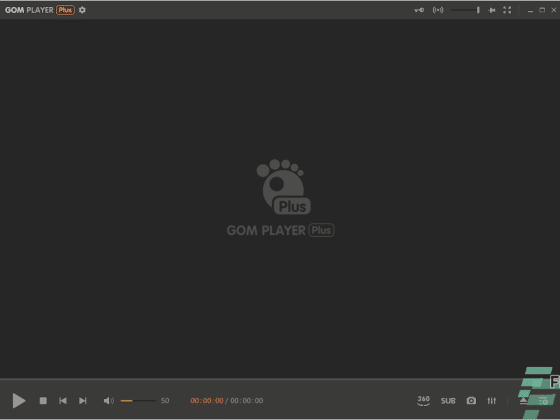Close the GOM Player window
Viewport: 560px width, 420px height.
[x=554, y=10]
